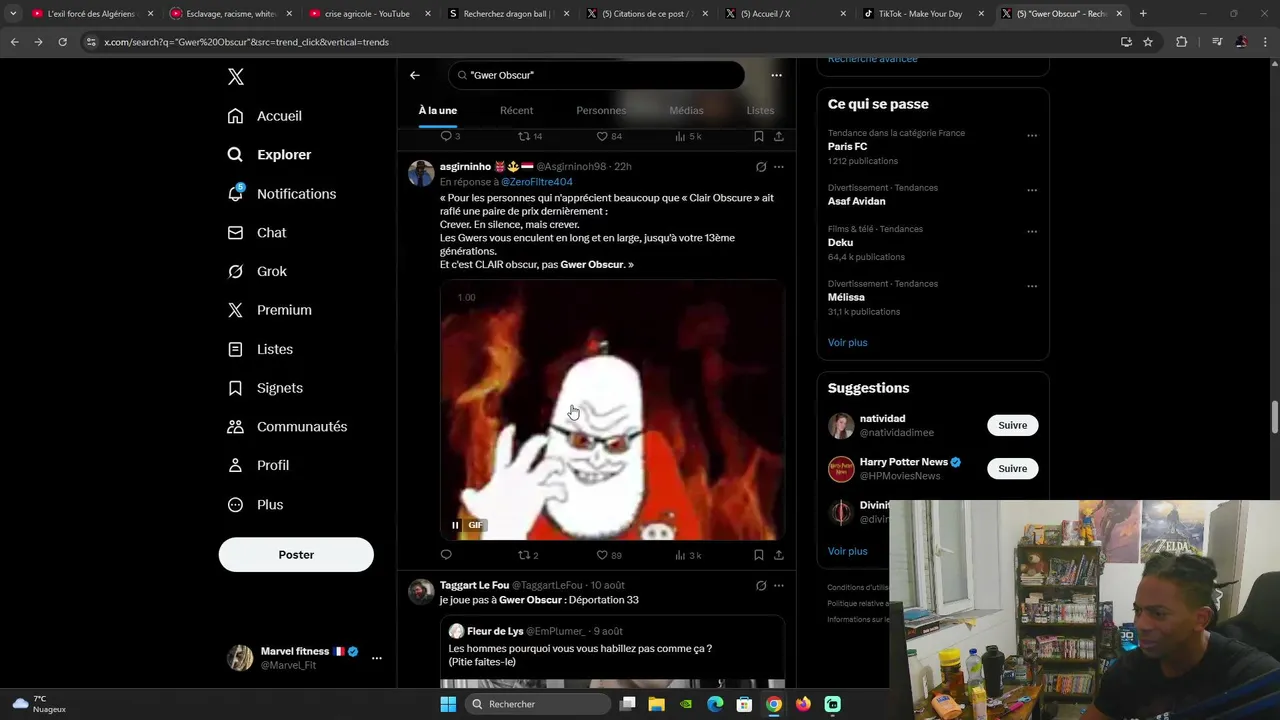Screen dimensions: 1280x720
Task: Open Grok icon on Taggart Le Fou post
Action: tap(761, 586)
